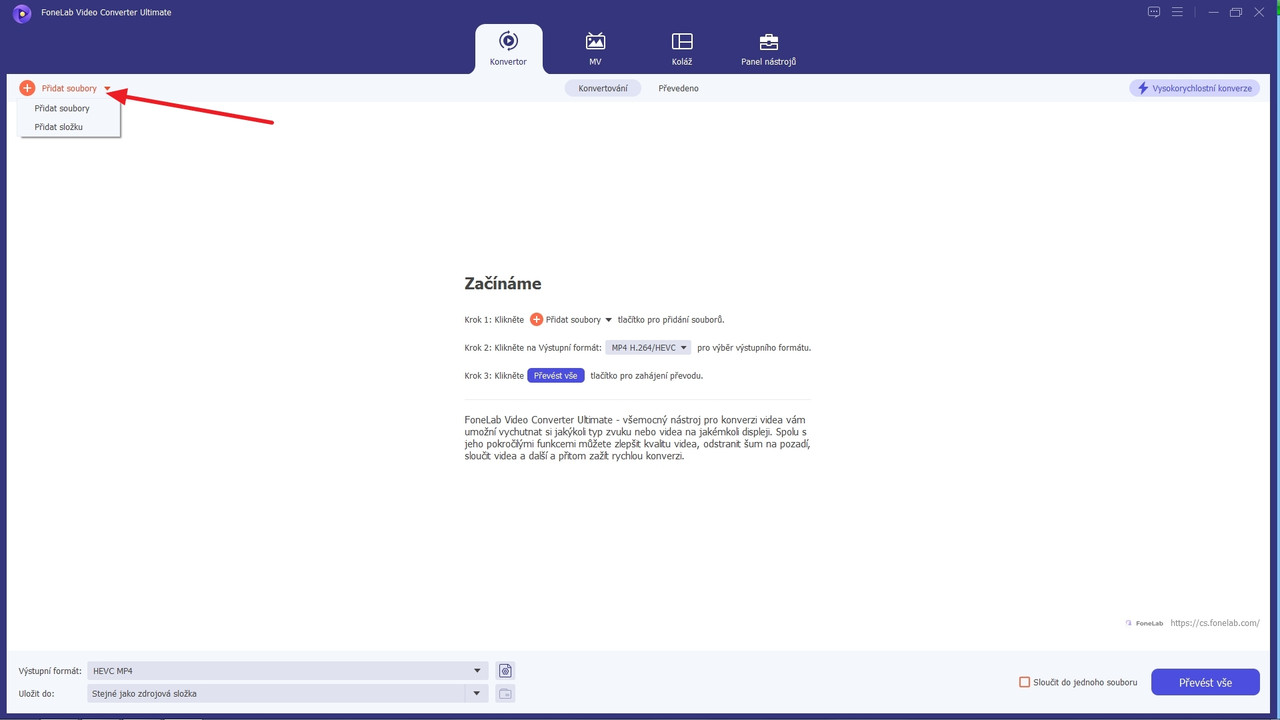
Task: Open the Panel nástrojů tab
Action: (768, 49)
